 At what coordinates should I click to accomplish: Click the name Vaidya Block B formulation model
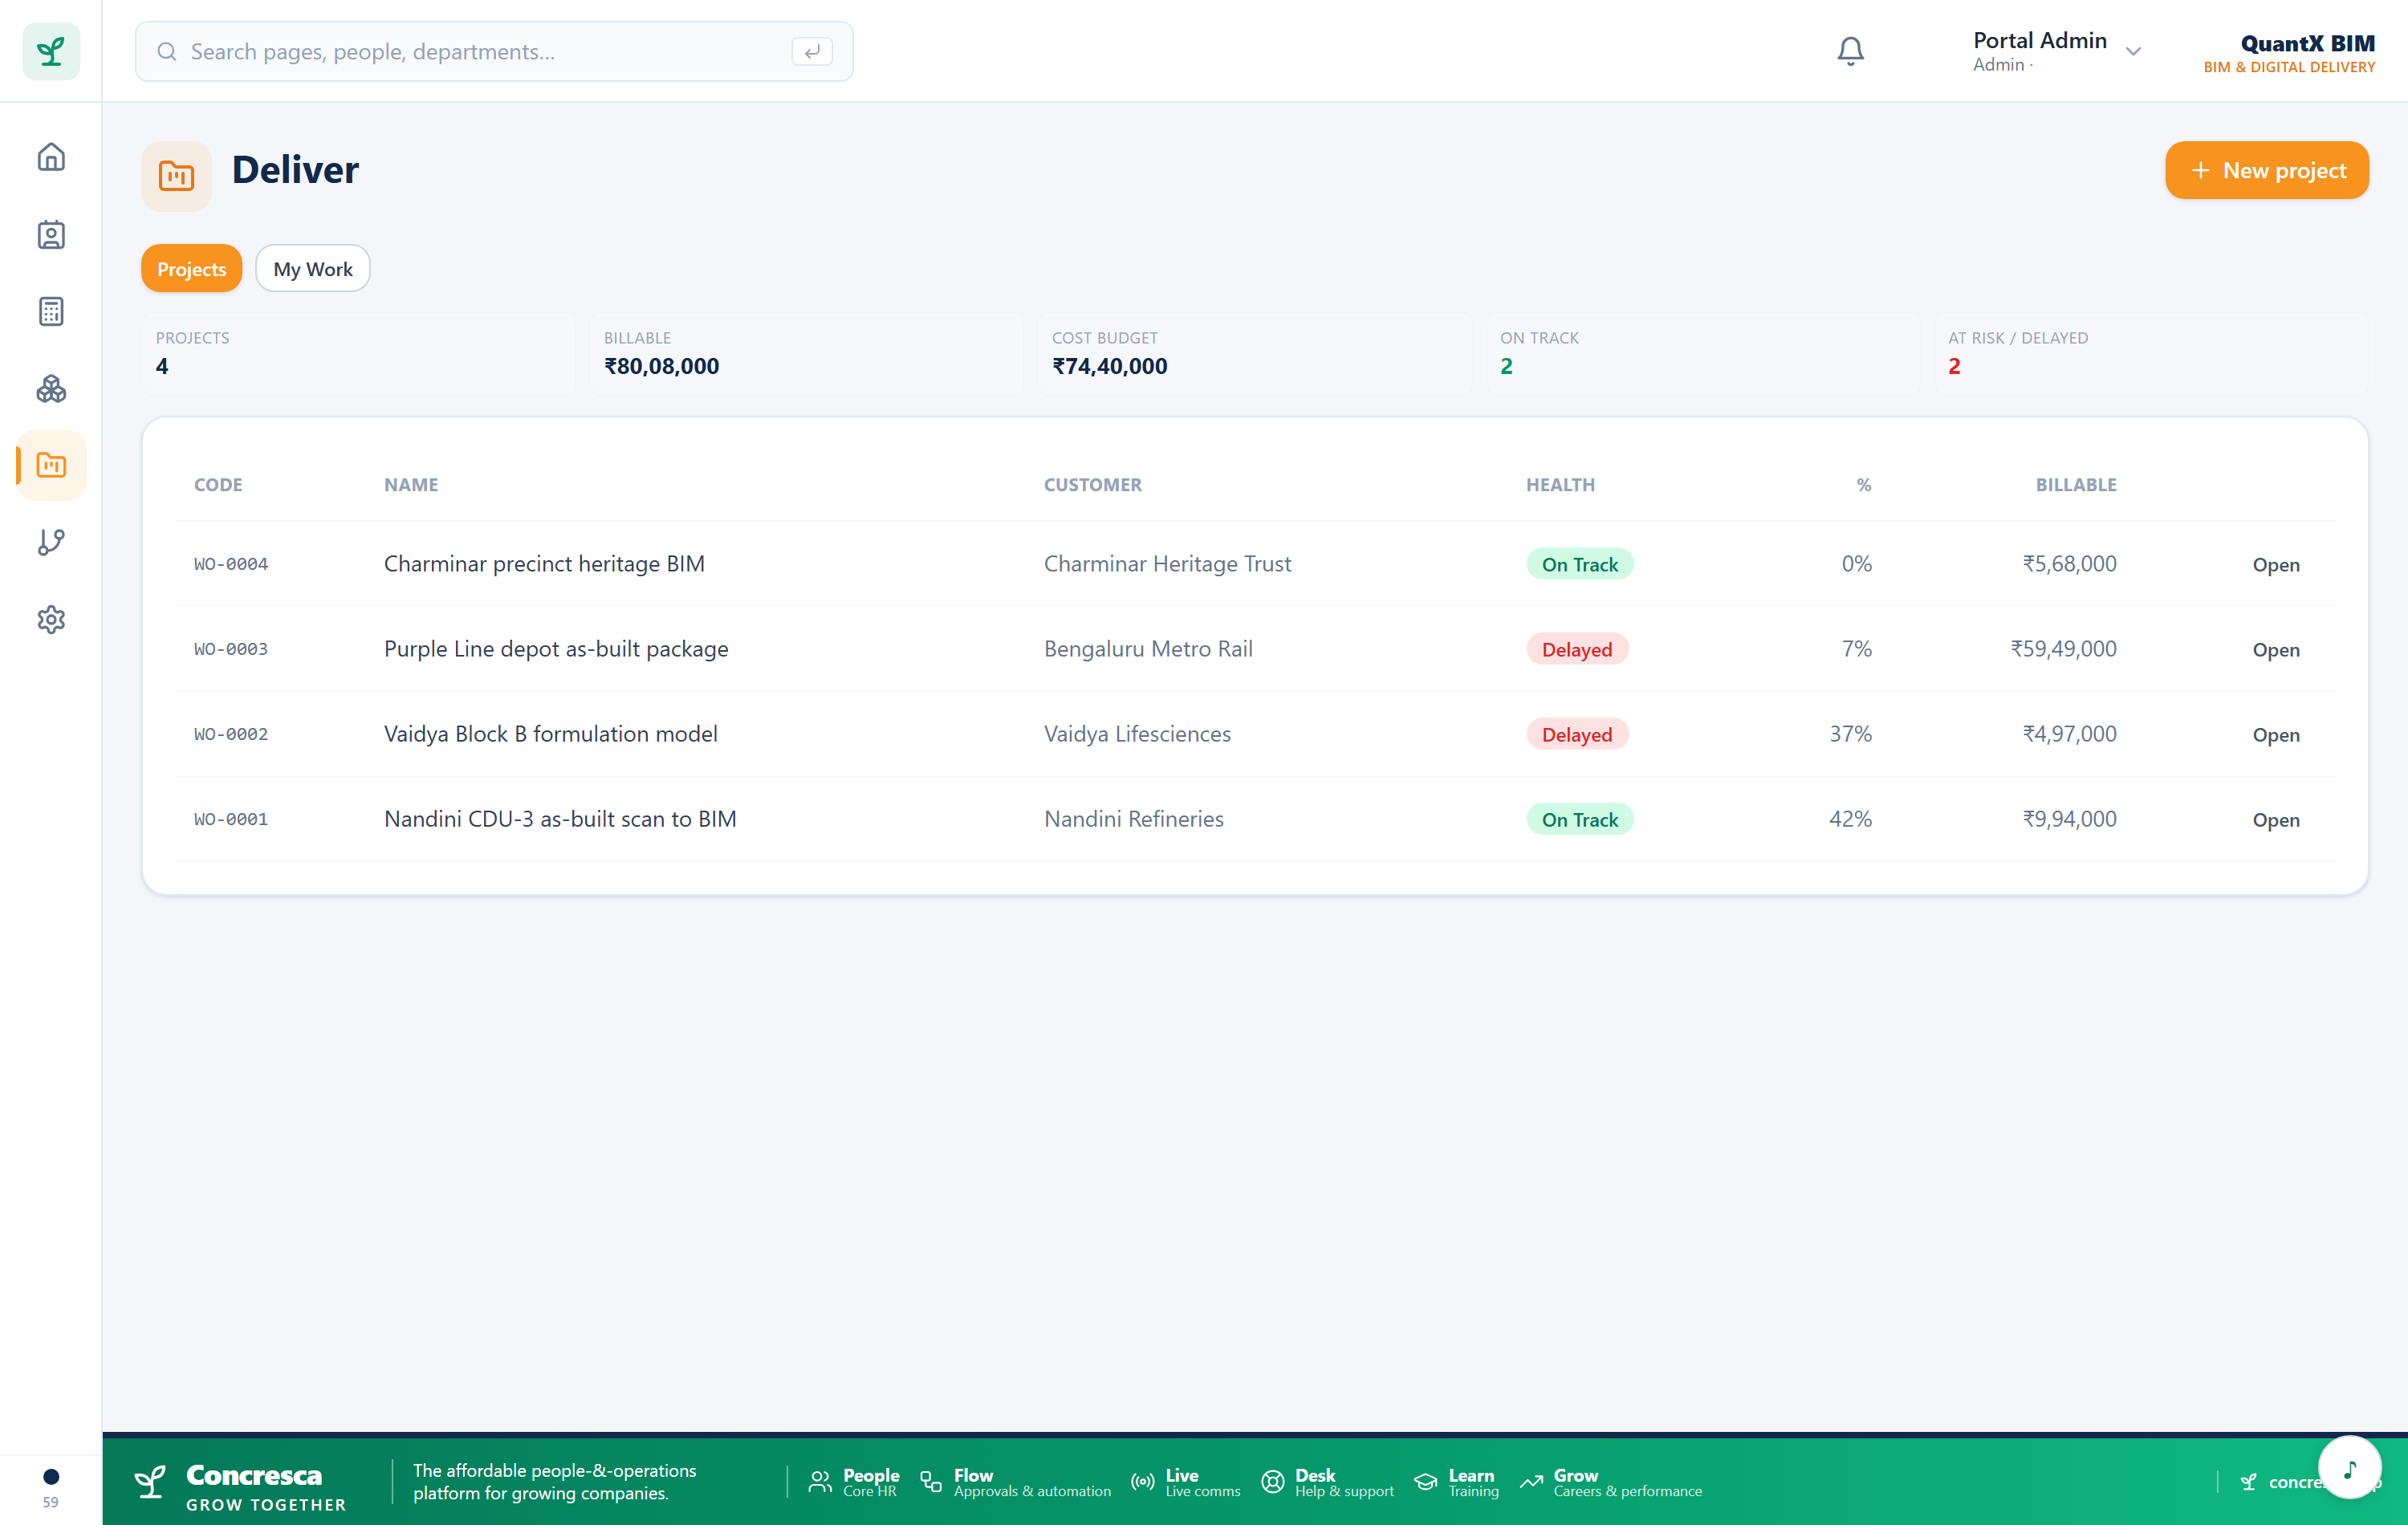[551, 733]
